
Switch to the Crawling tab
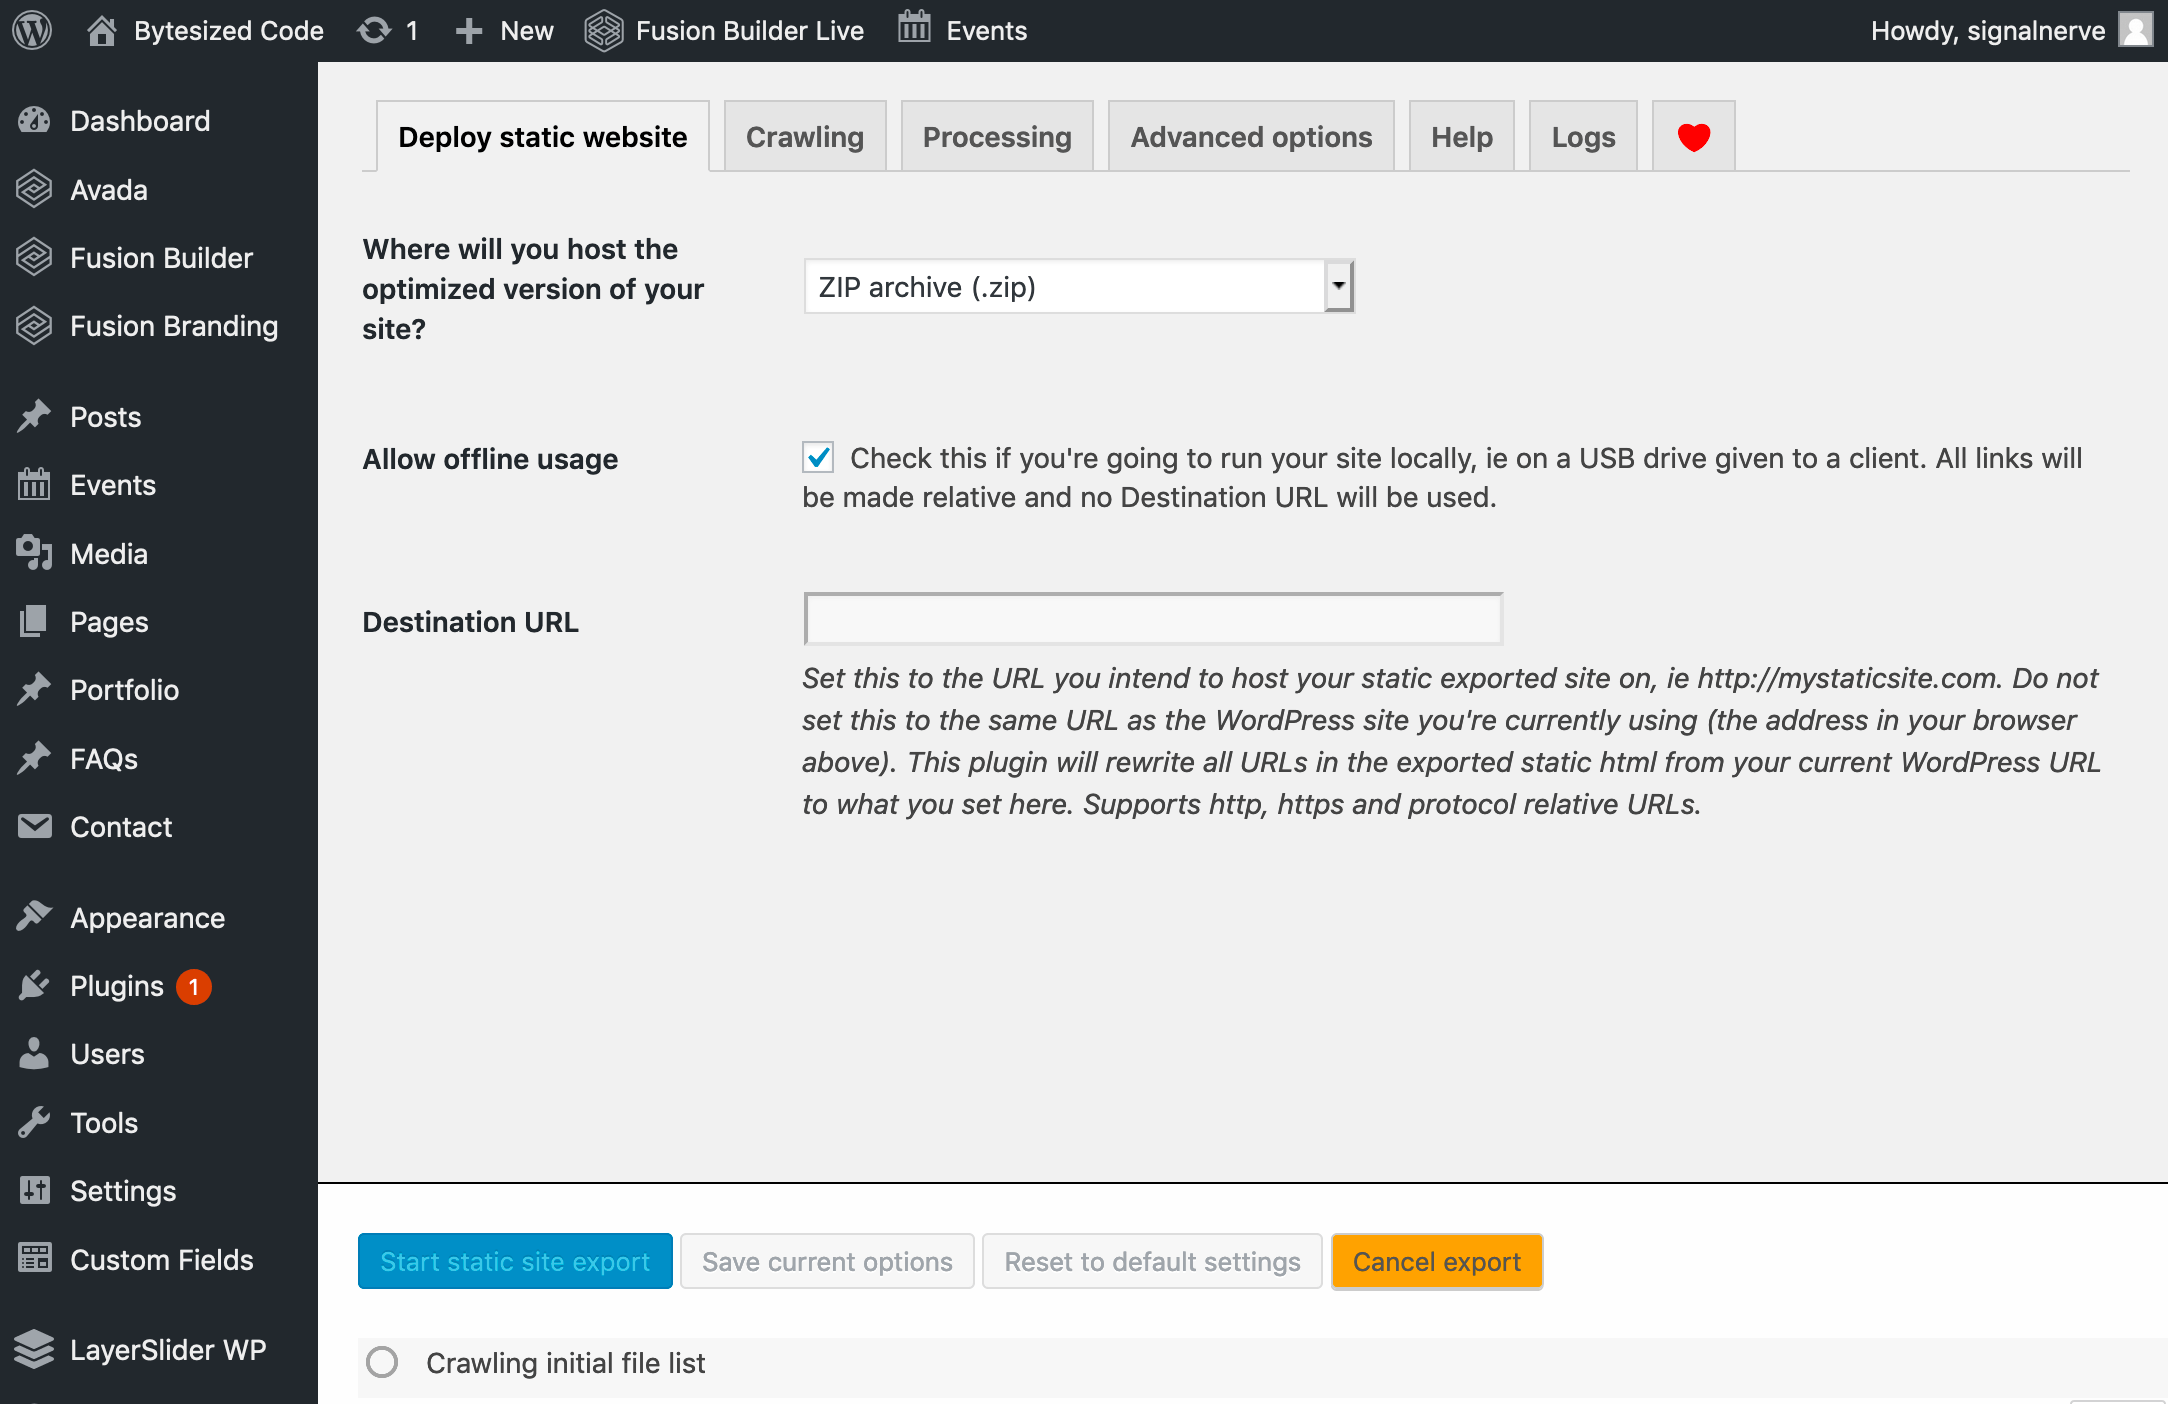coord(804,136)
